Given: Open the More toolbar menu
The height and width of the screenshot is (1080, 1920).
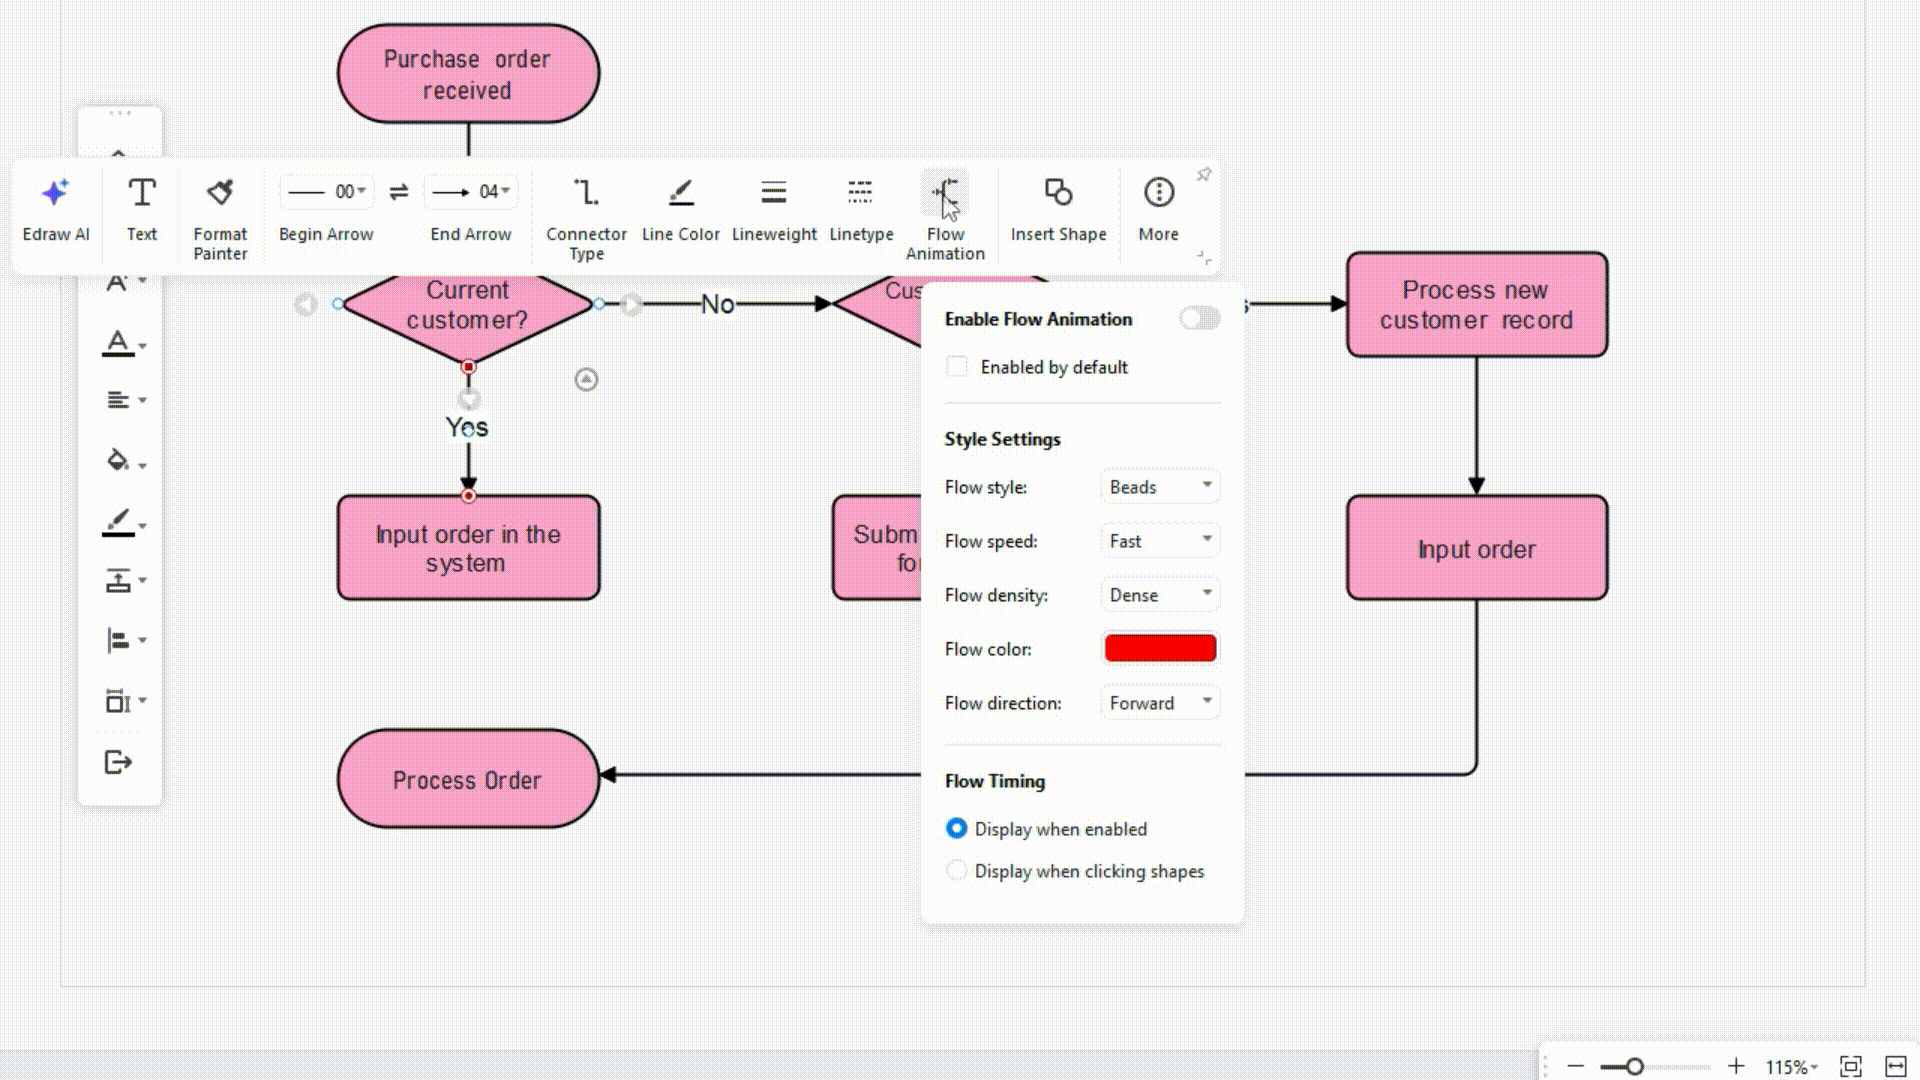Looking at the screenshot, I should click(x=1158, y=209).
